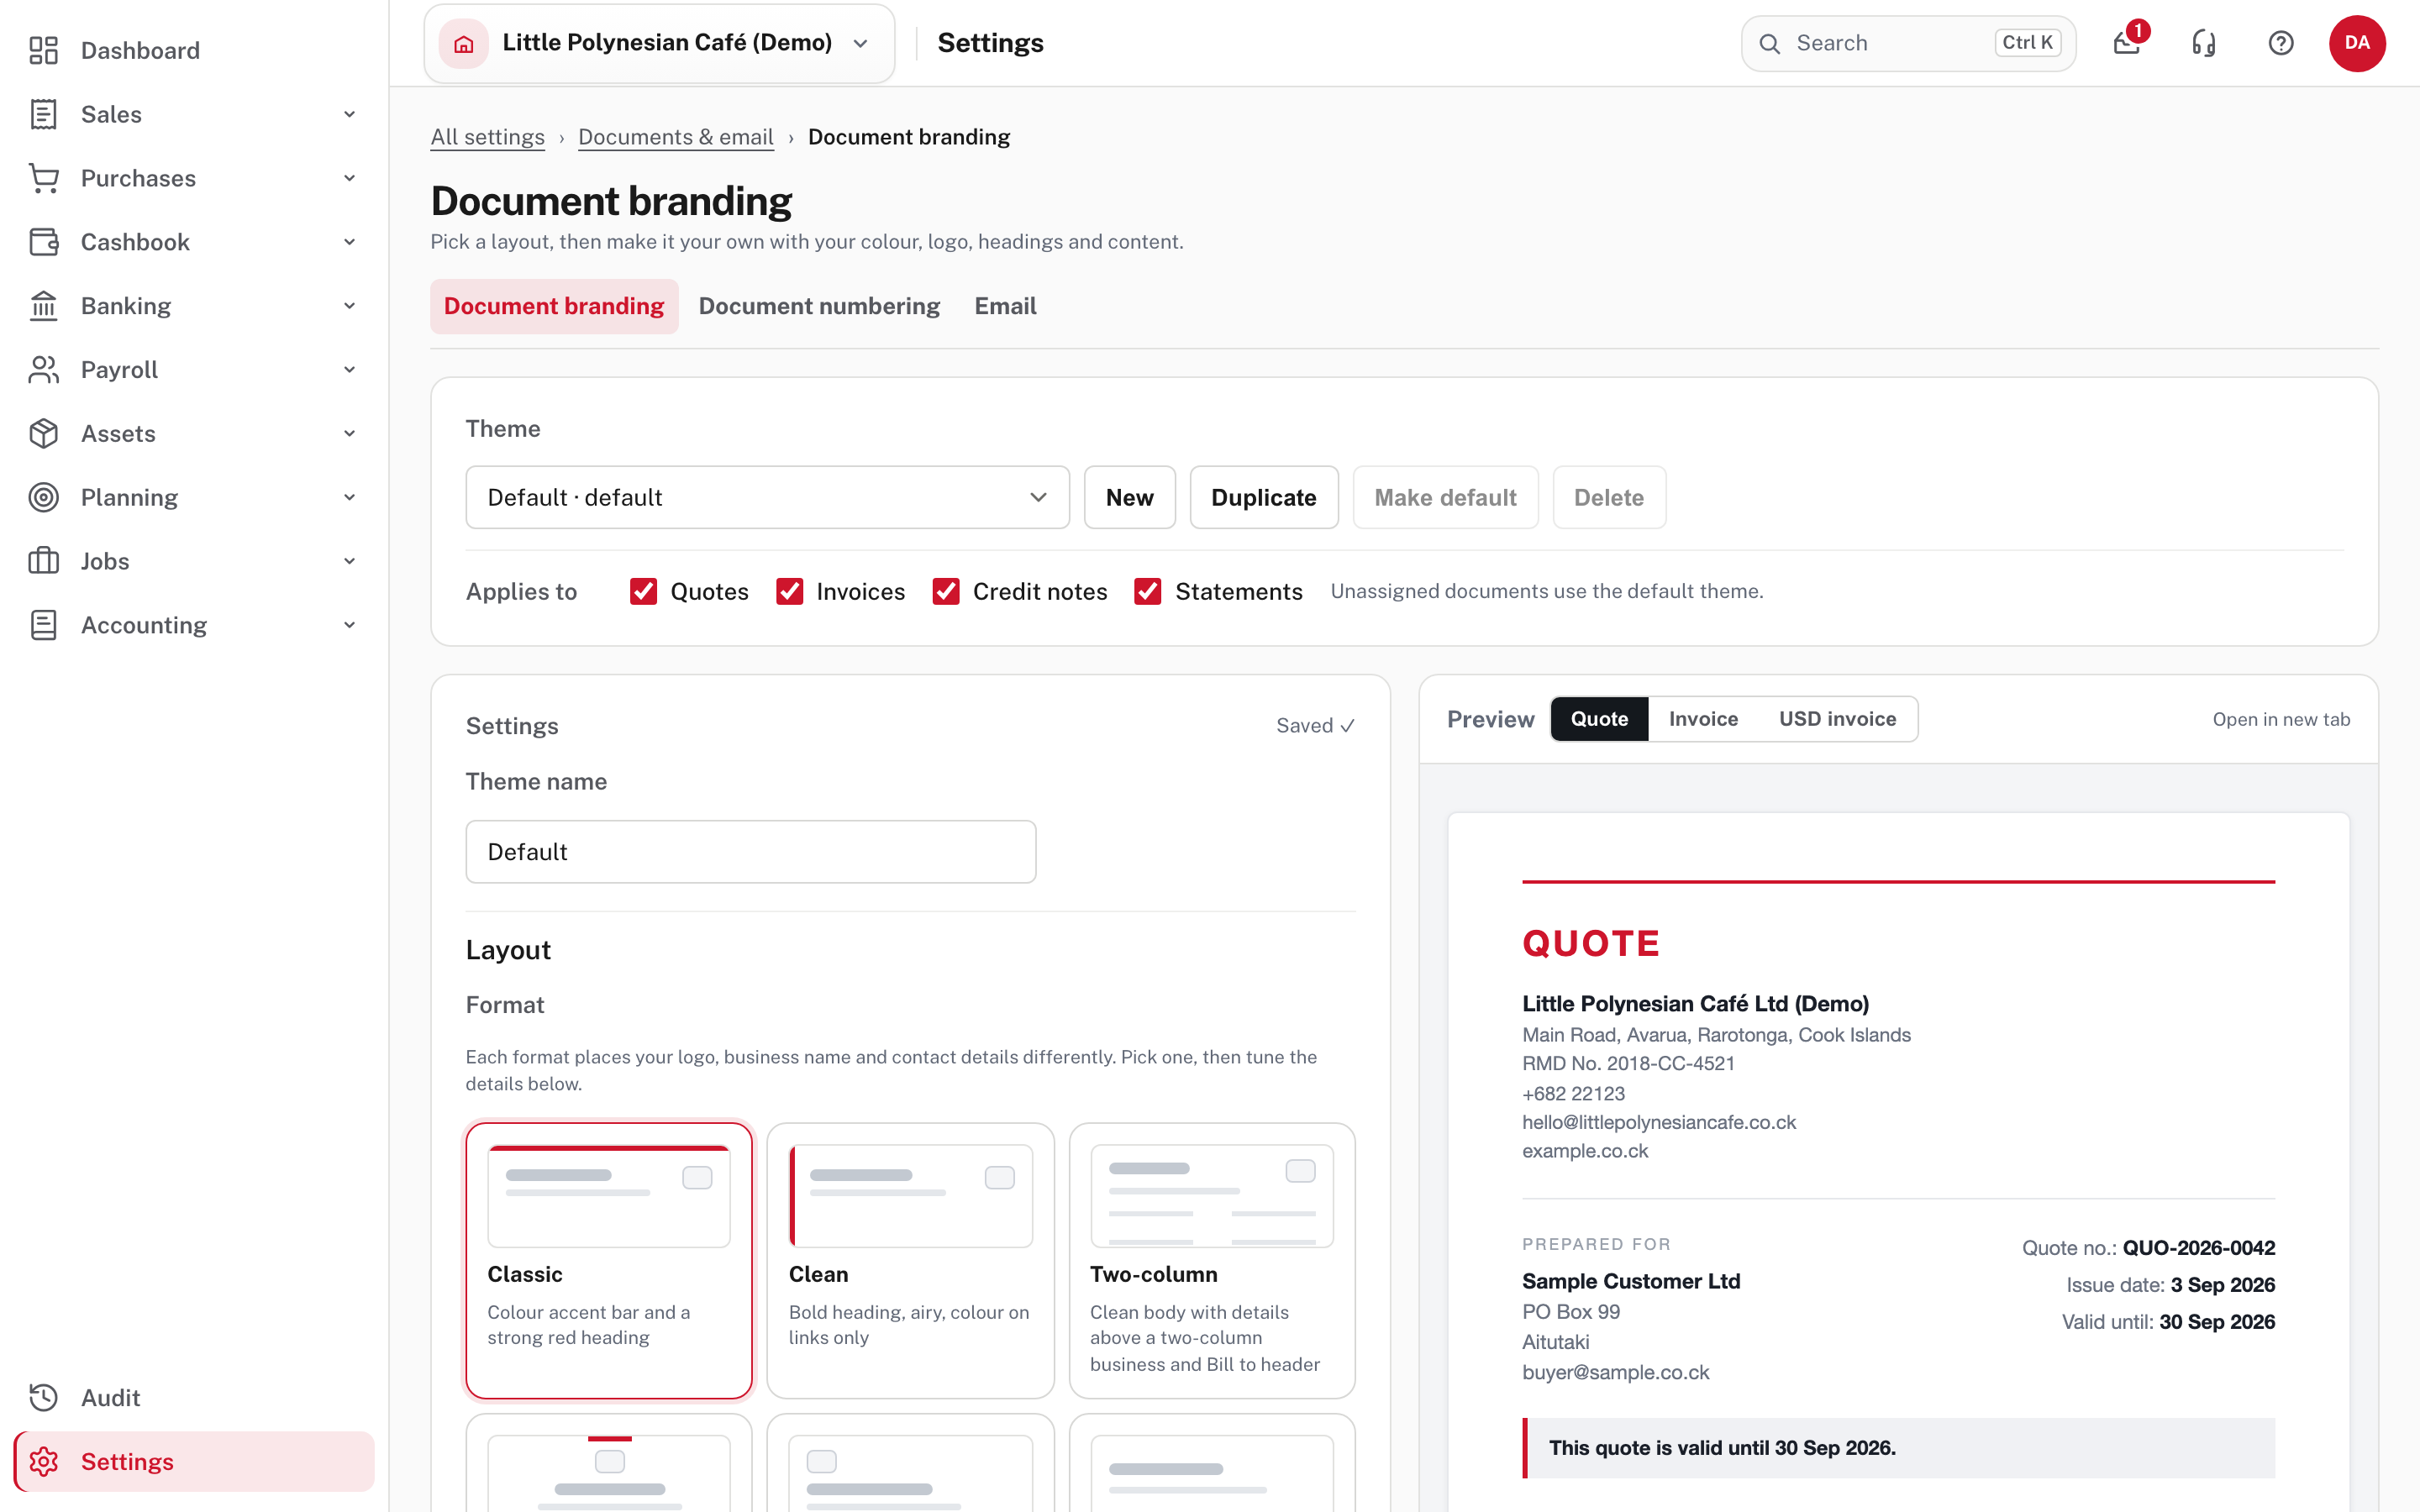
Task: Uncheck the Quotes checkbox
Action: coord(643,592)
